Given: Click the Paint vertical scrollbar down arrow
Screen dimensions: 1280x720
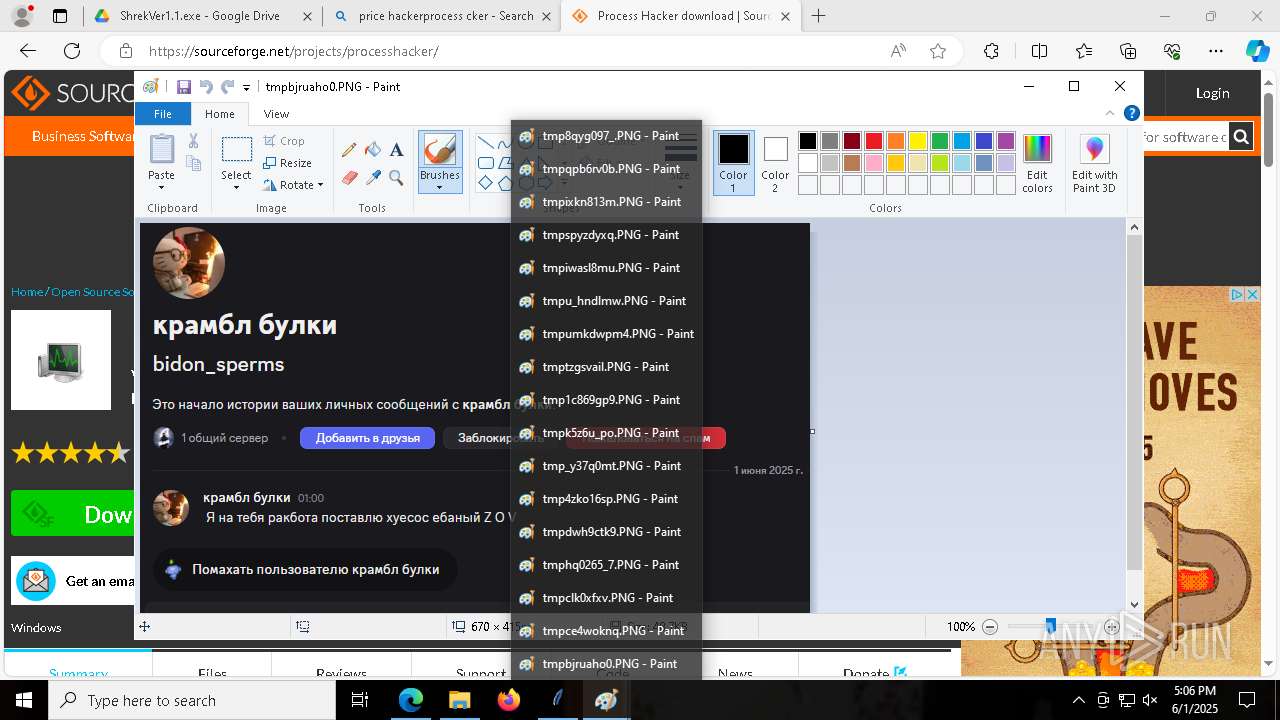Looking at the screenshot, I should [1134, 604].
